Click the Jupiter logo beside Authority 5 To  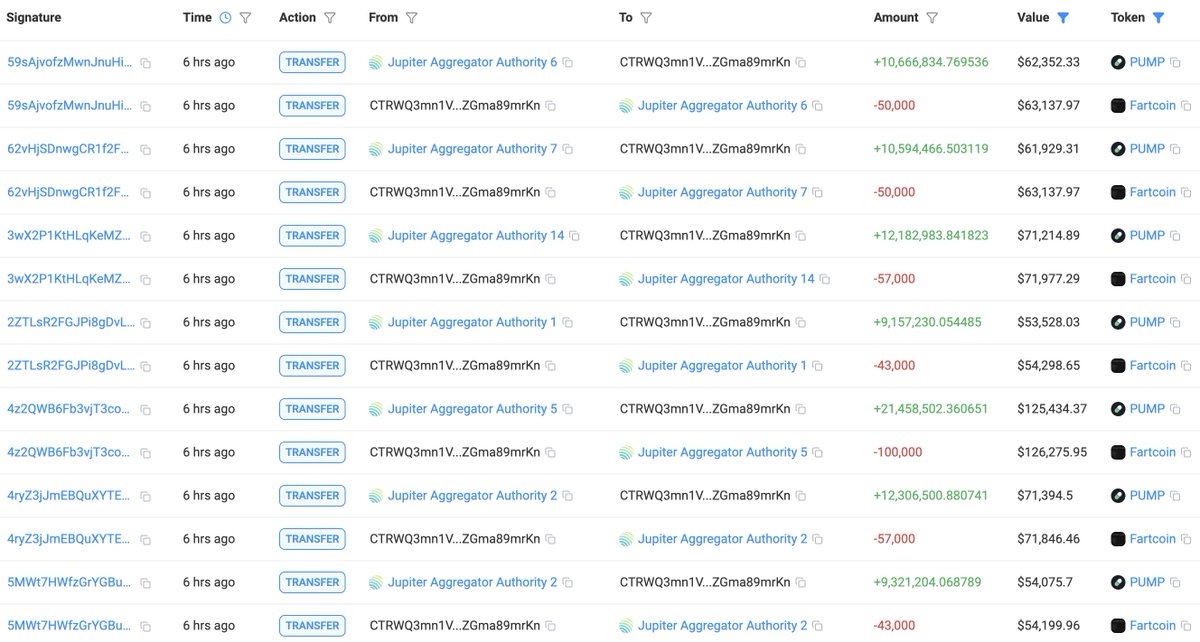click(x=626, y=452)
